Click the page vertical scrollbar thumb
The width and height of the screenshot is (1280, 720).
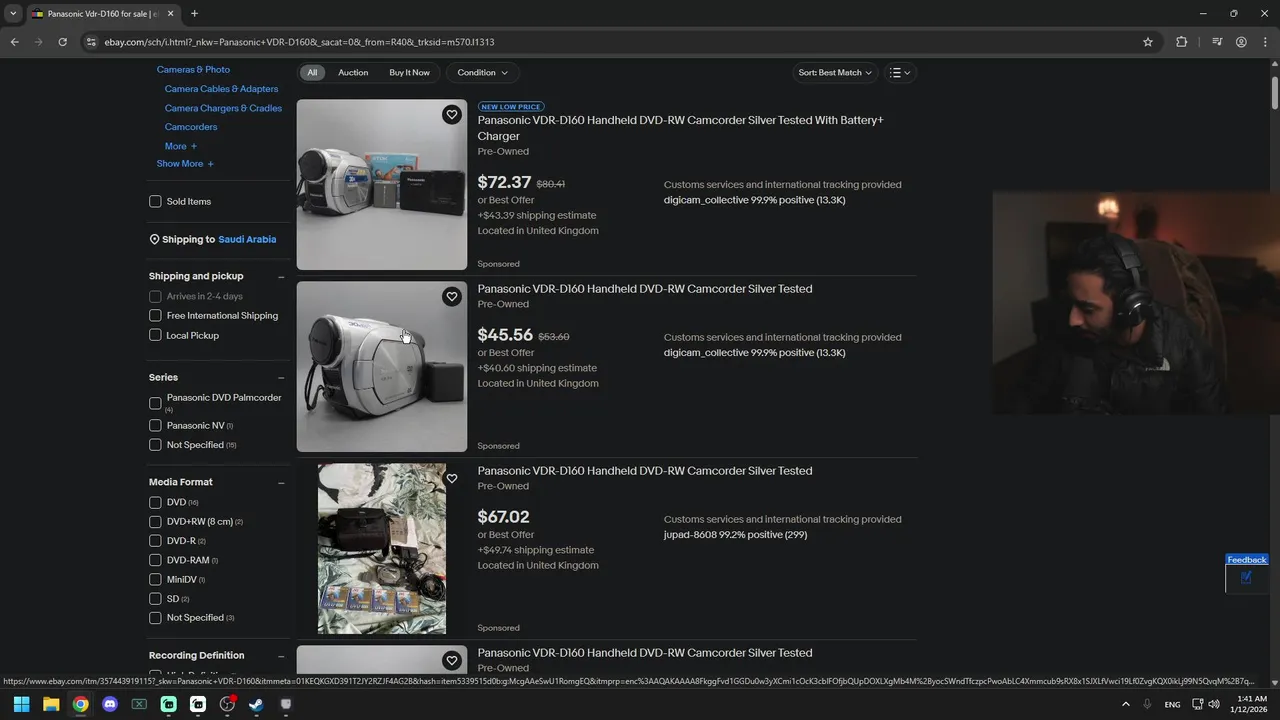point(1275,92)
